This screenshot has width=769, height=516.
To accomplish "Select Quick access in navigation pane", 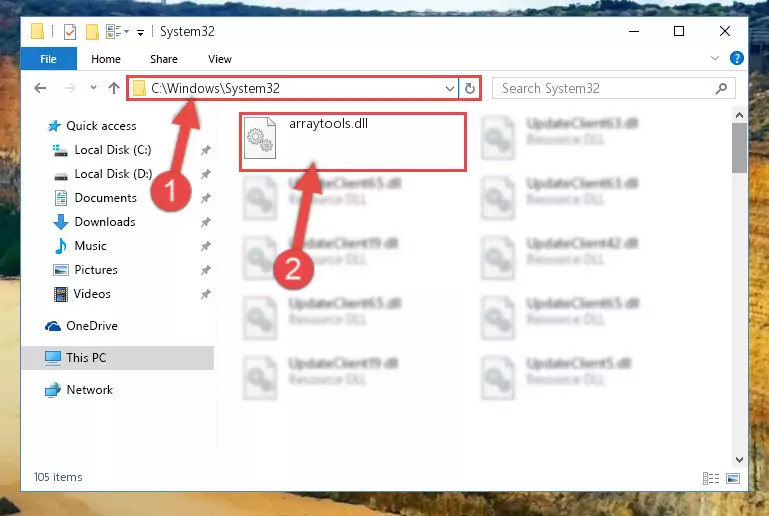I will pos(101,126).
